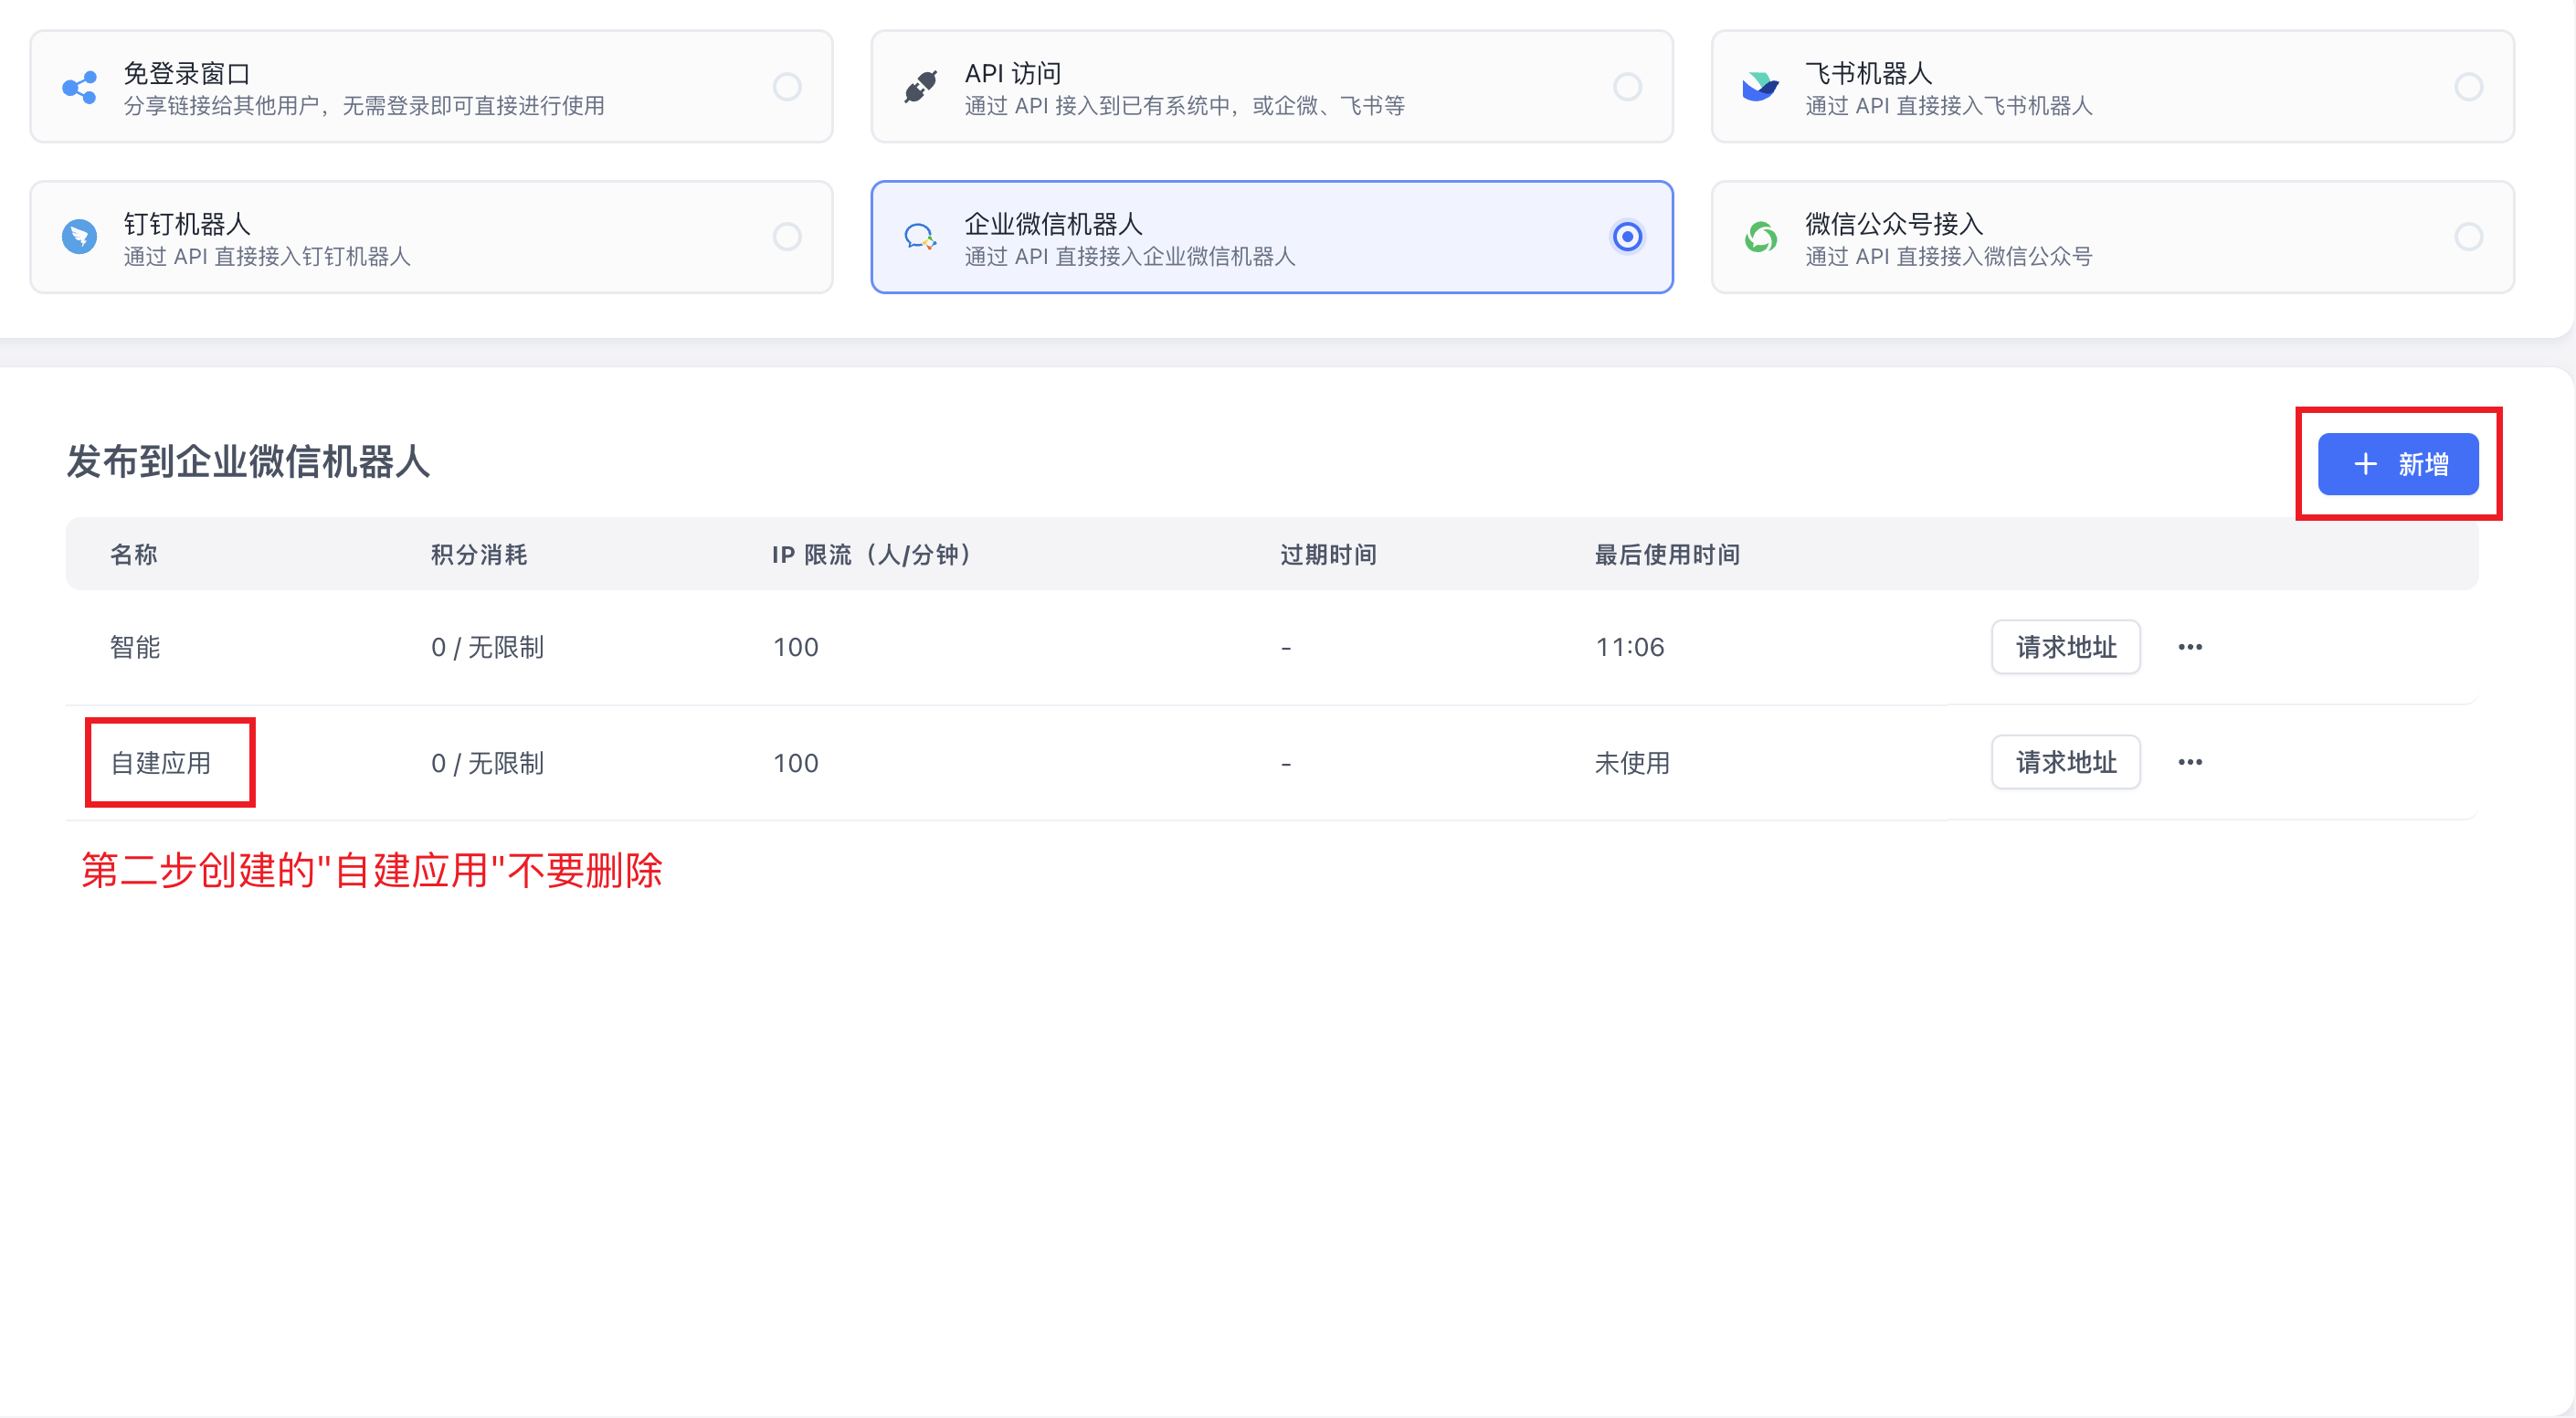Click the selected 企业微信机器人 radio button
Screen dimensions: 2576x1418
click(1627, 237)
